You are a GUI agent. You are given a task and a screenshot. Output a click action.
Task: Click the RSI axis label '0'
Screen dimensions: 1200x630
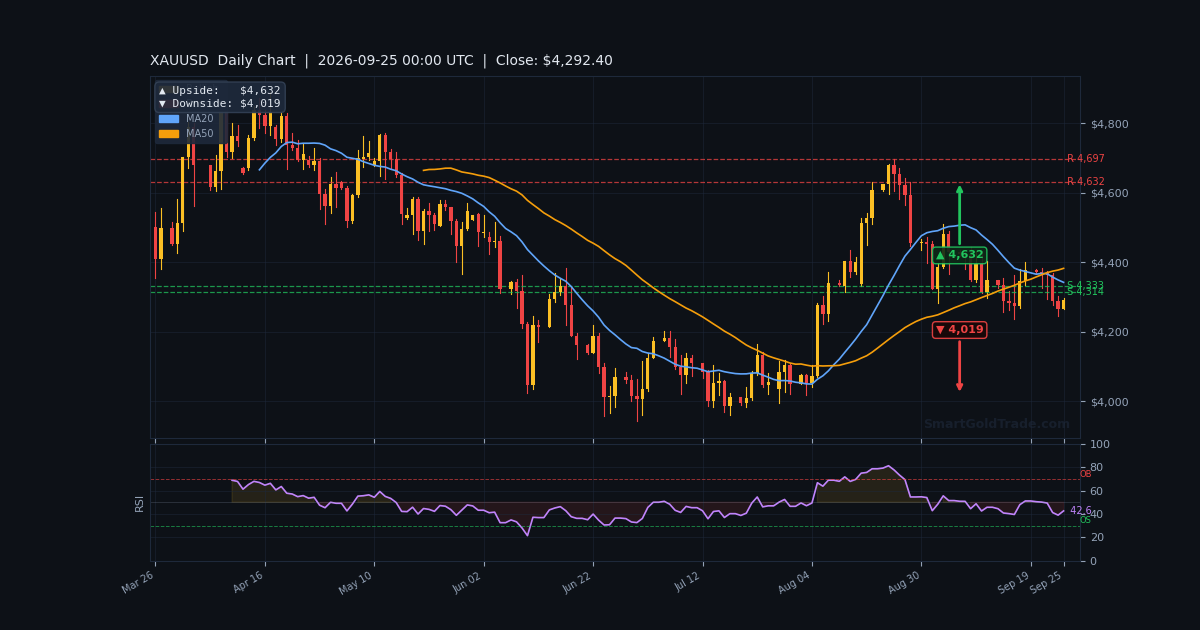(1093, 561)
